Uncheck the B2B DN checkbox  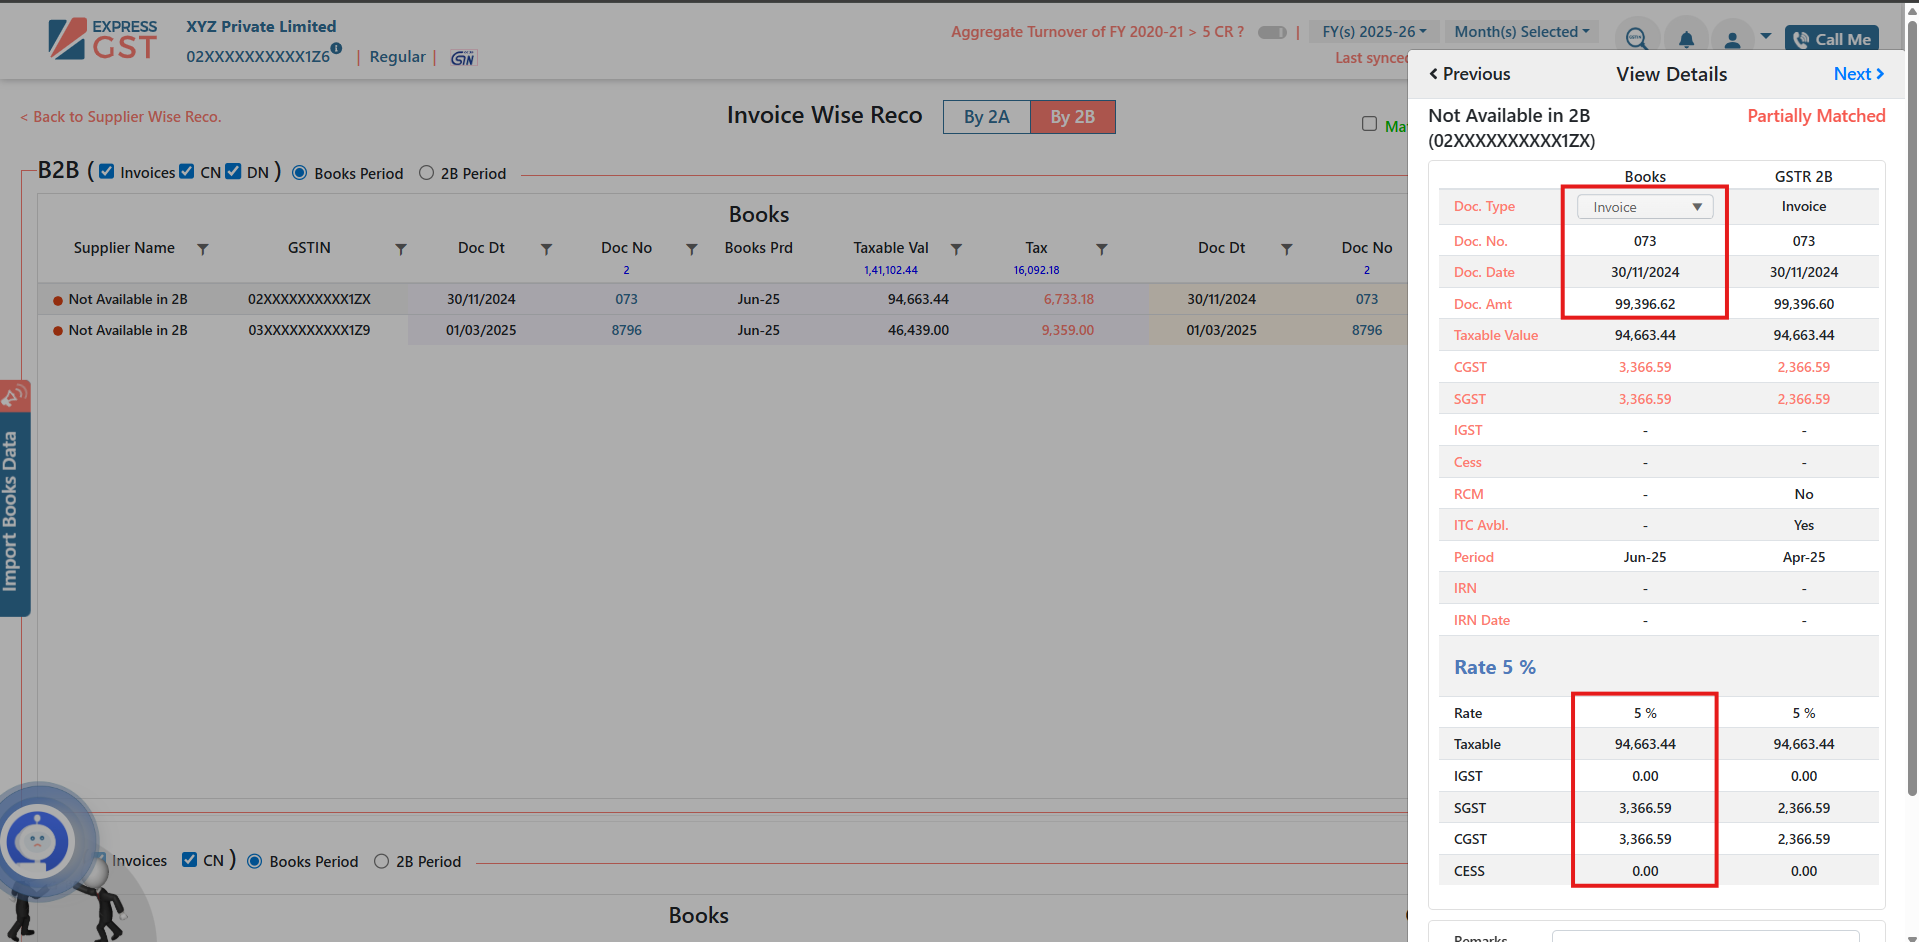[233, 171]
